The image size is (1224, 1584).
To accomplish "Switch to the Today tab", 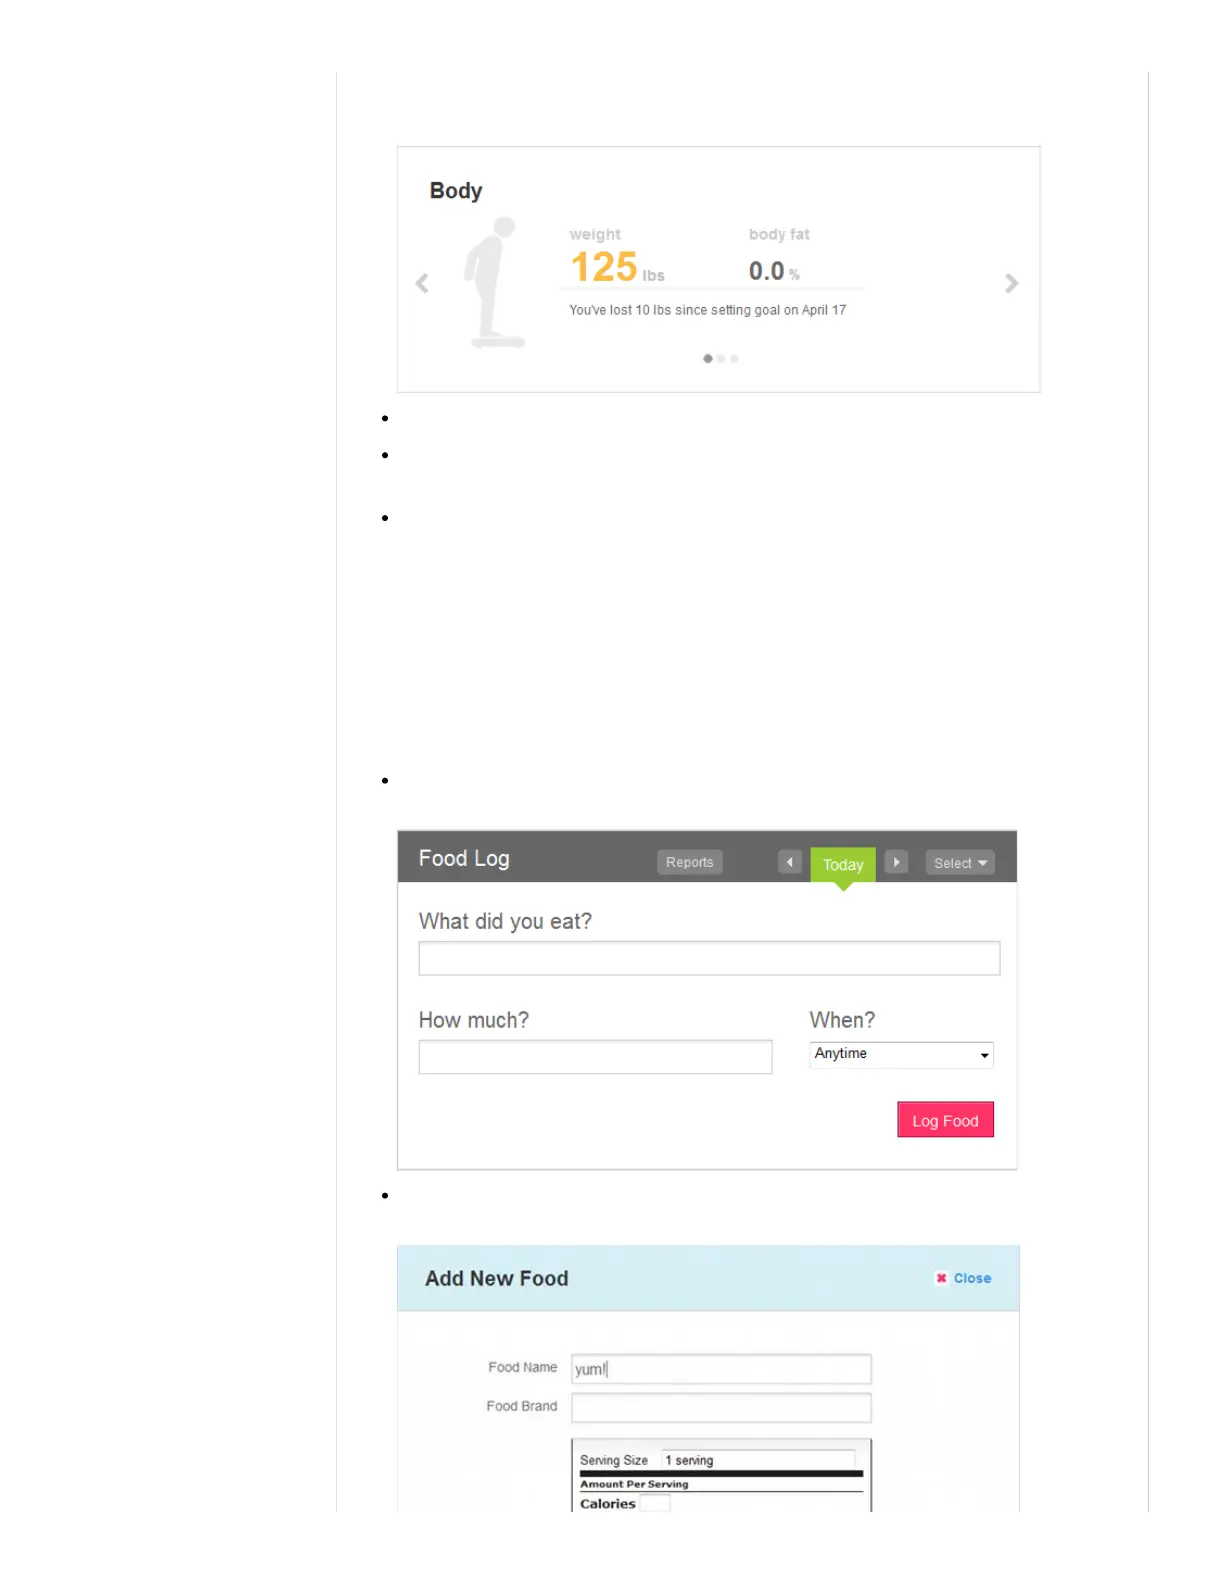I will 843,865.
